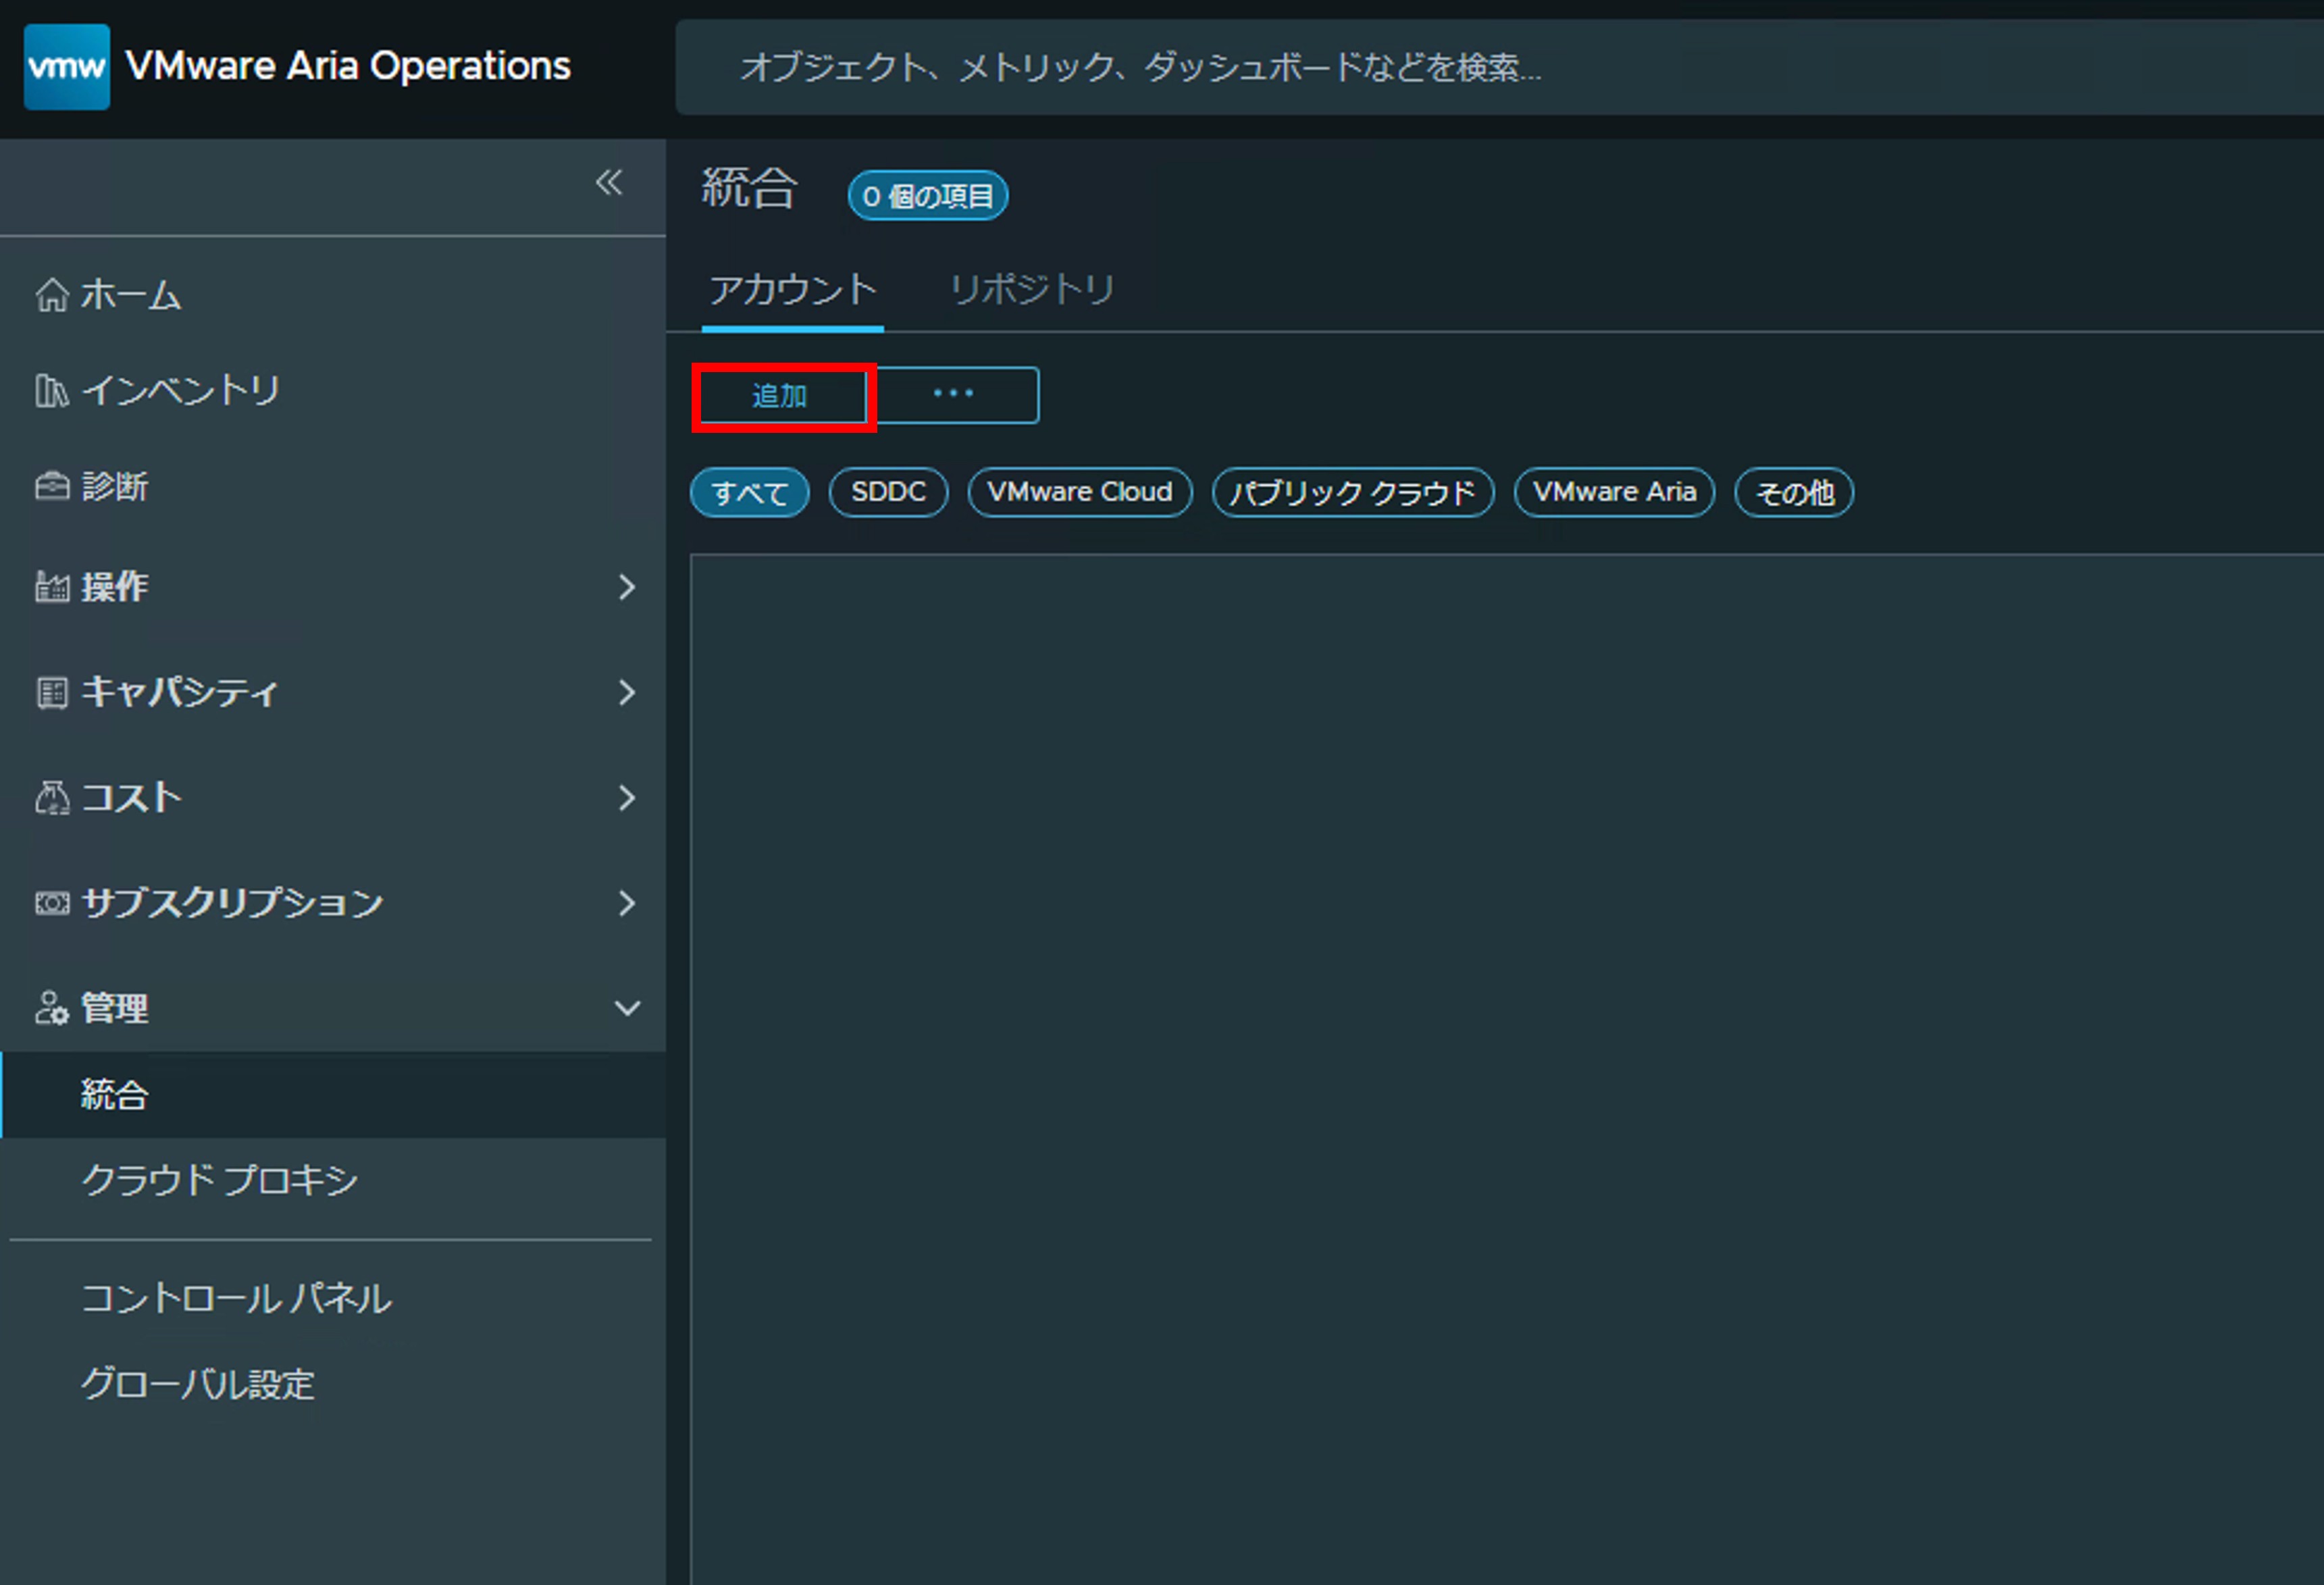The height and width of the screenshot is (1585, 2324).
Task: Click the インベントリ inventory icon
Action: click(x=52, y=390)
